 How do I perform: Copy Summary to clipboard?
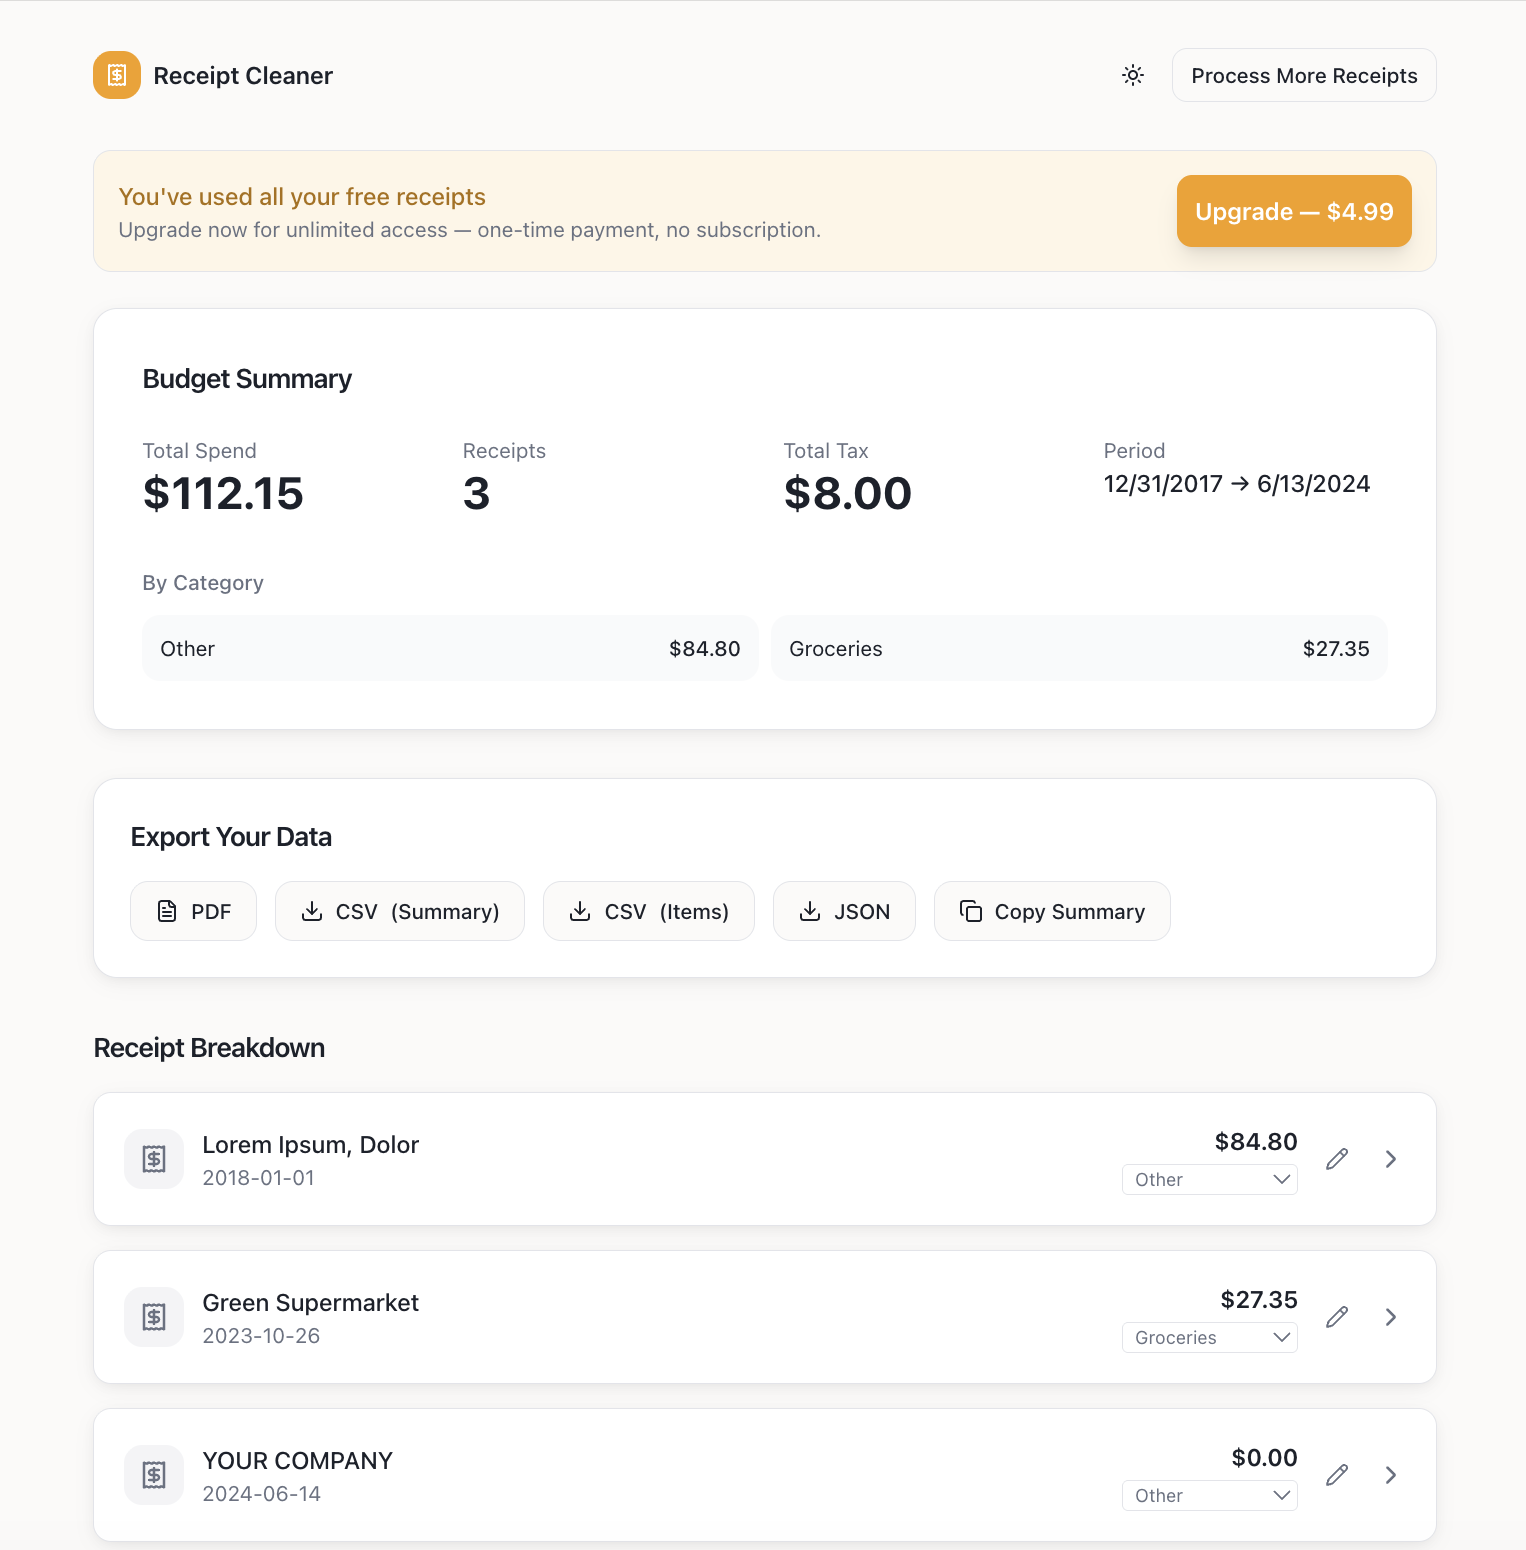click(1052, 911)
